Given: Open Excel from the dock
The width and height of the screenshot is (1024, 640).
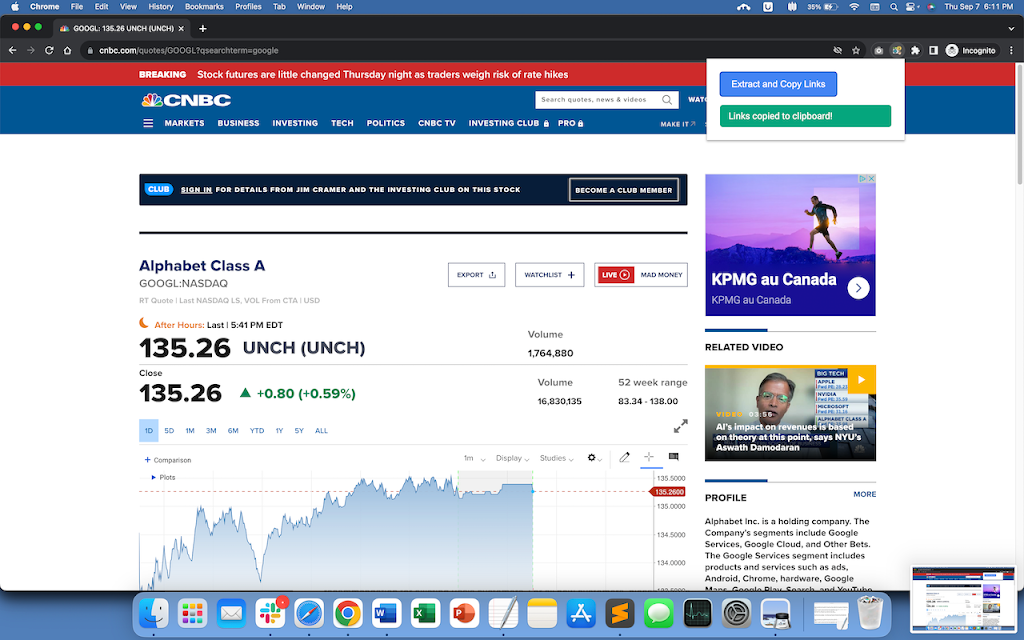Looking at the screenshot, I should pyautogui.click(x=425, y=613).
